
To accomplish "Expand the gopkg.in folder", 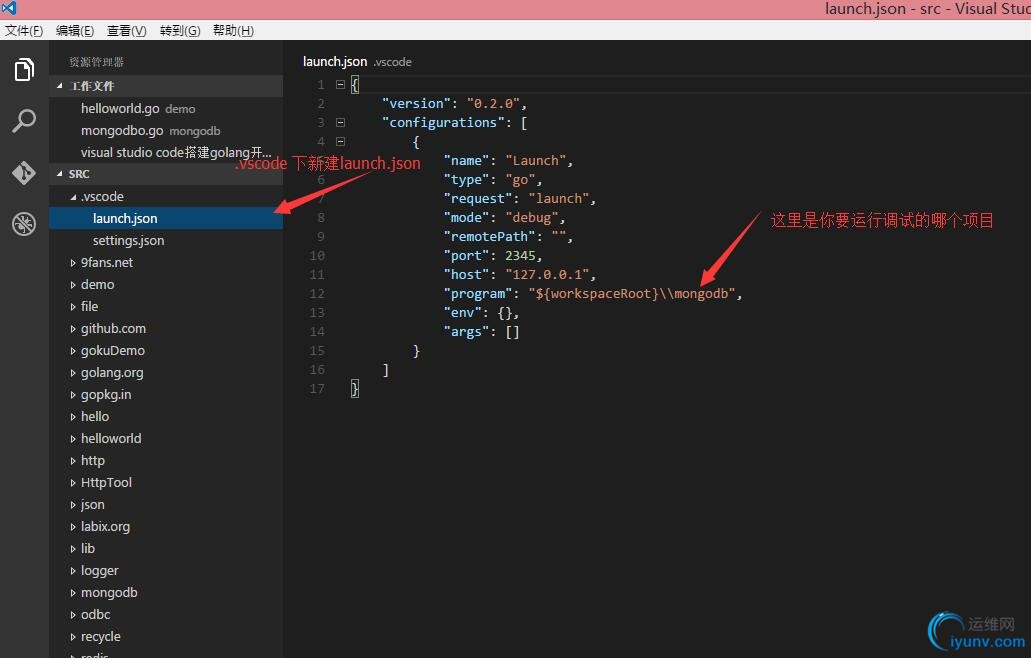I will 73,395.
